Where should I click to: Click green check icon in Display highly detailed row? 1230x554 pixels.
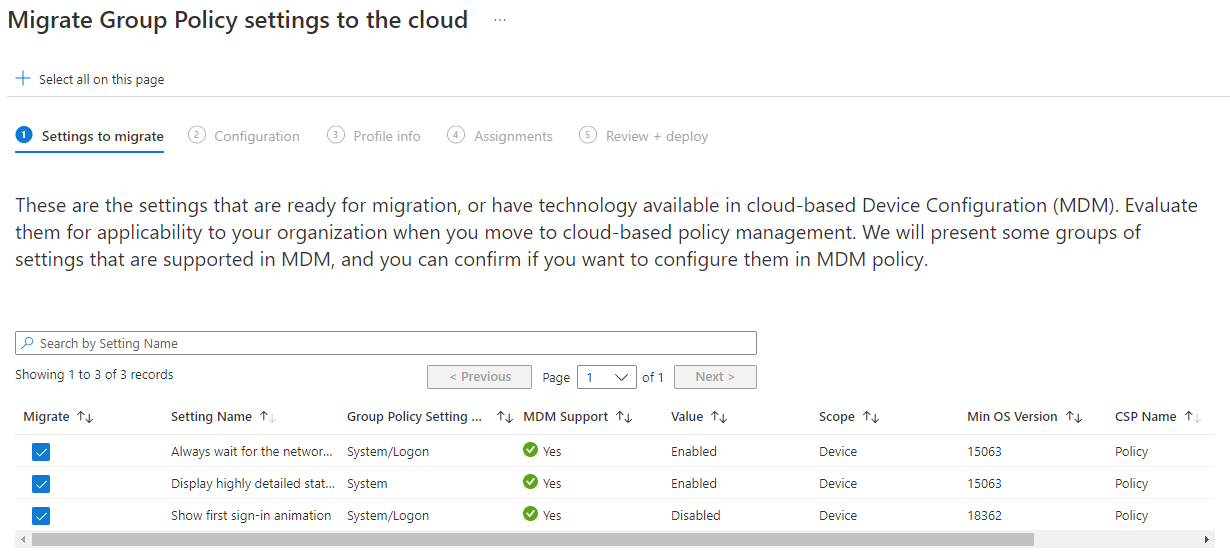pyautogui.click(x=531, y=482)
